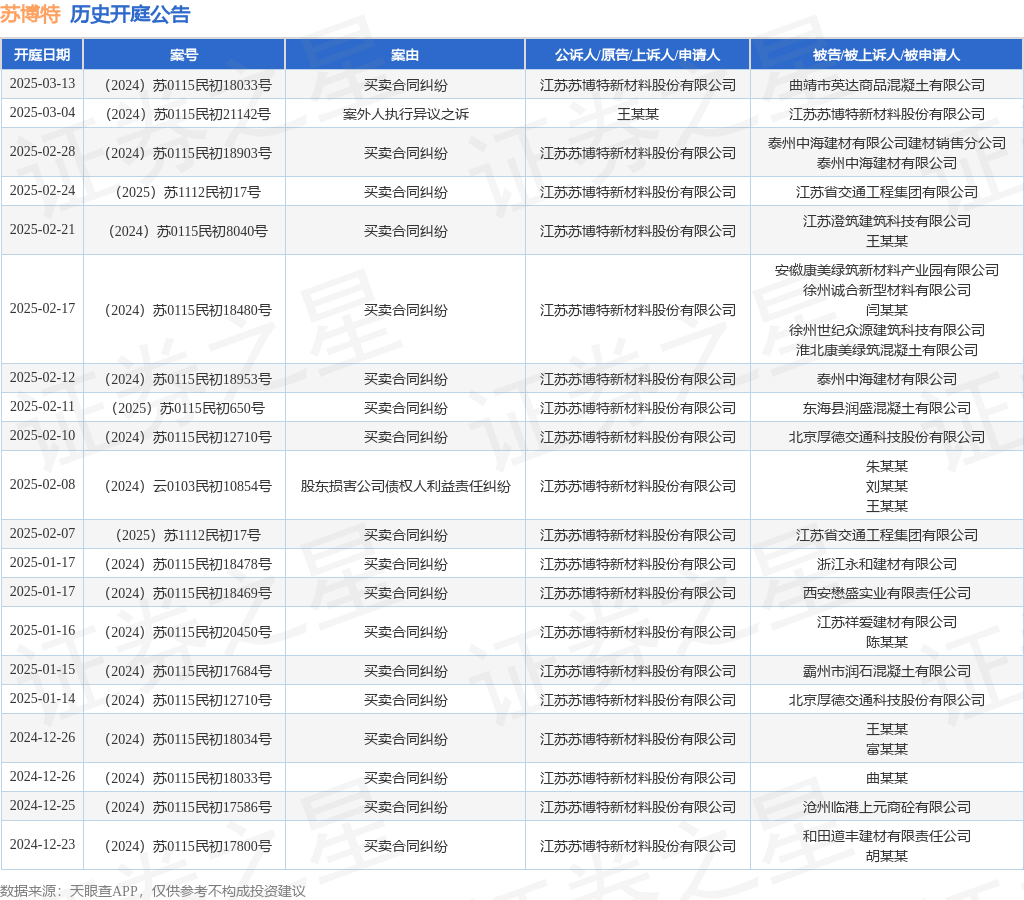Click the date 2025-02-28
1024x900 pixels.
click(42, 152)
